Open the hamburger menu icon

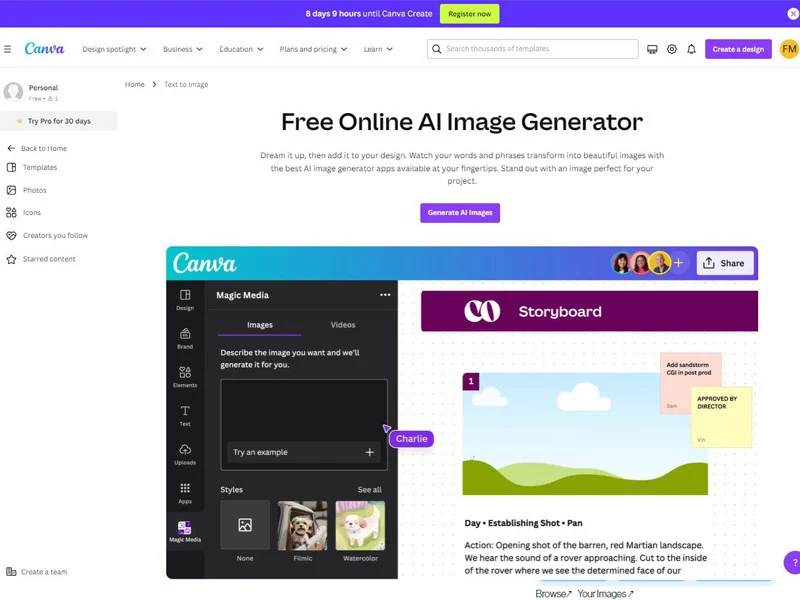tap(7, 49)
